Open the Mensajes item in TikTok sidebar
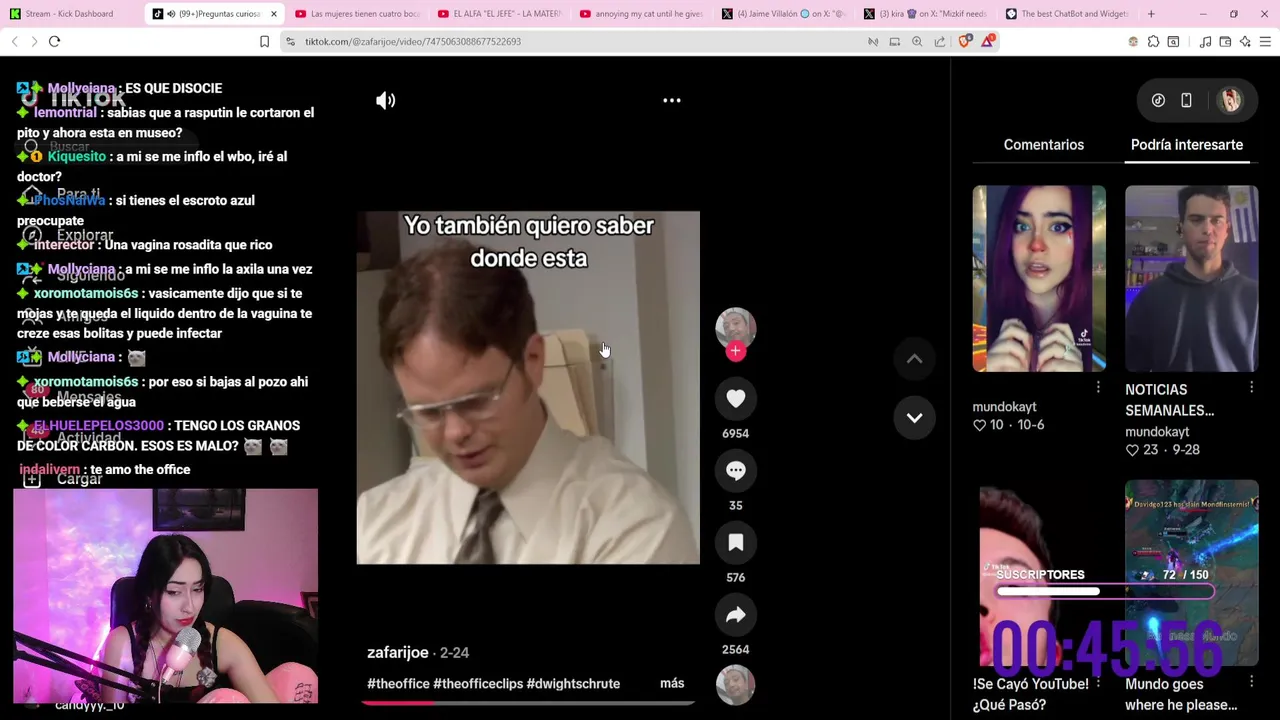The image size is (1280, 720). point(74,397)
